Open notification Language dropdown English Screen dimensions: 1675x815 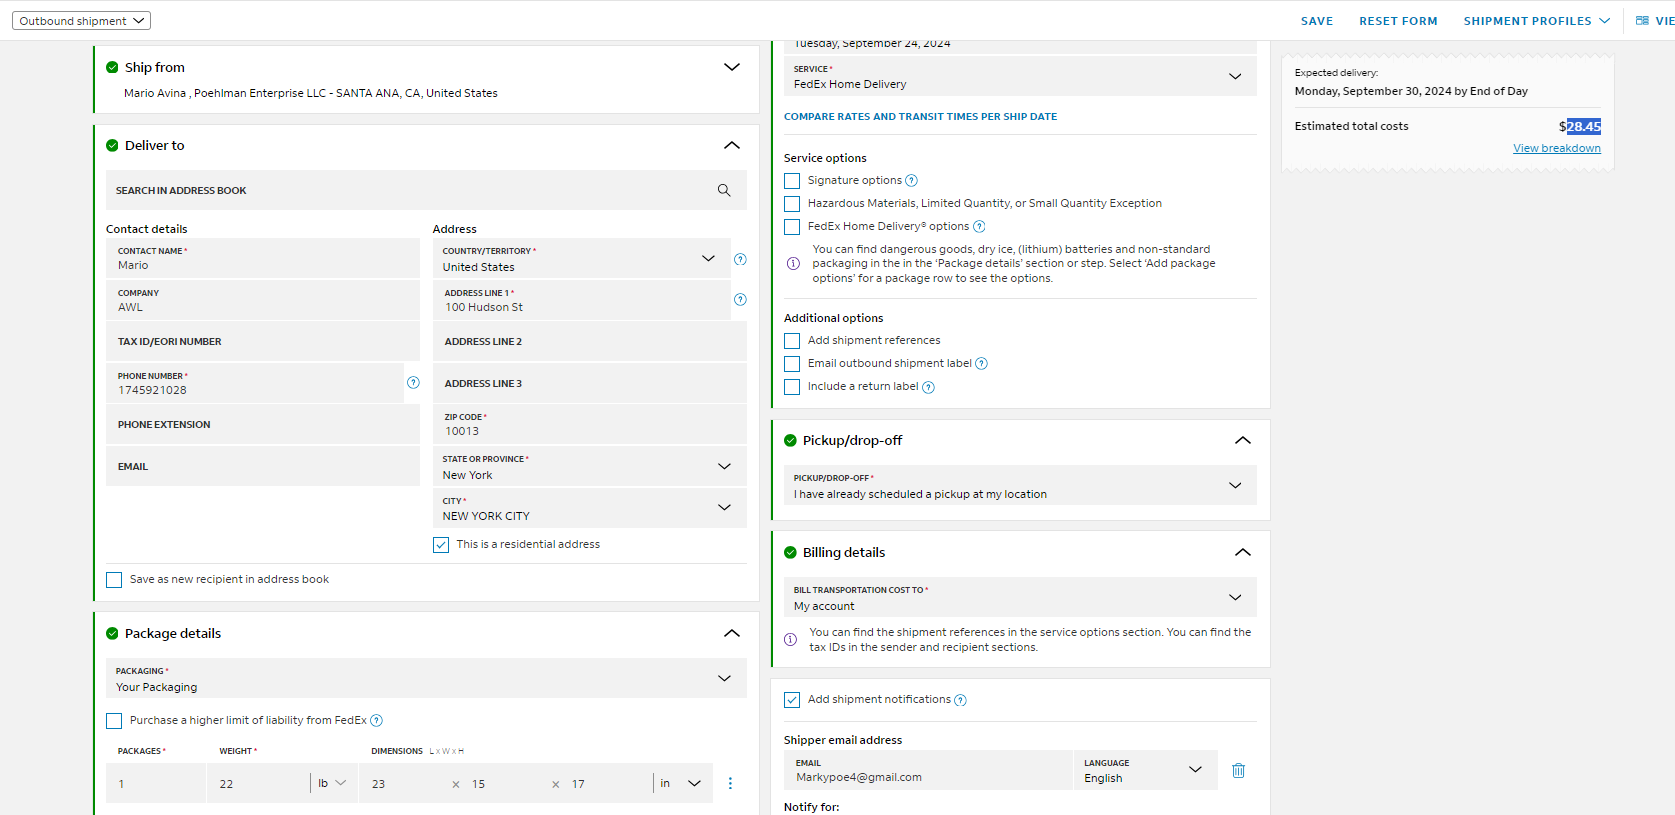[x=1145, y=770]
